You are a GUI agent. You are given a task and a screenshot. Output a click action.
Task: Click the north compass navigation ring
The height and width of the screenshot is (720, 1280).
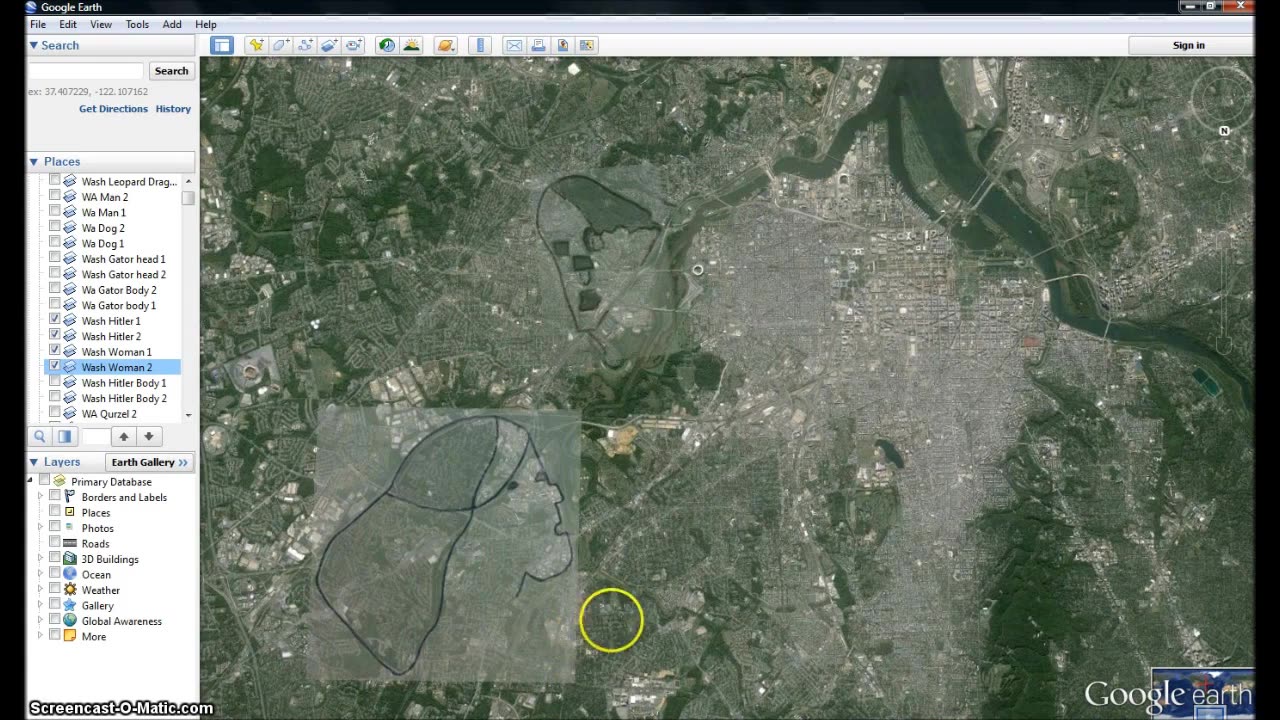click(x=1222, y=97)
